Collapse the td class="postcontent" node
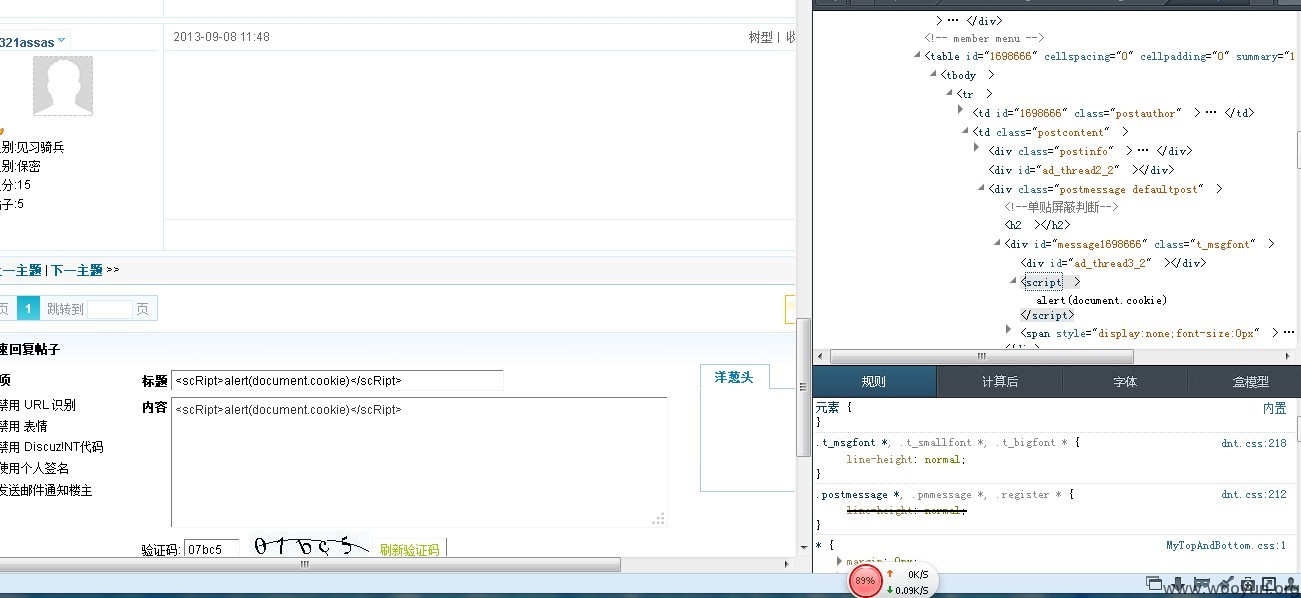This screenshot has height=598, width=1301. 964,132
